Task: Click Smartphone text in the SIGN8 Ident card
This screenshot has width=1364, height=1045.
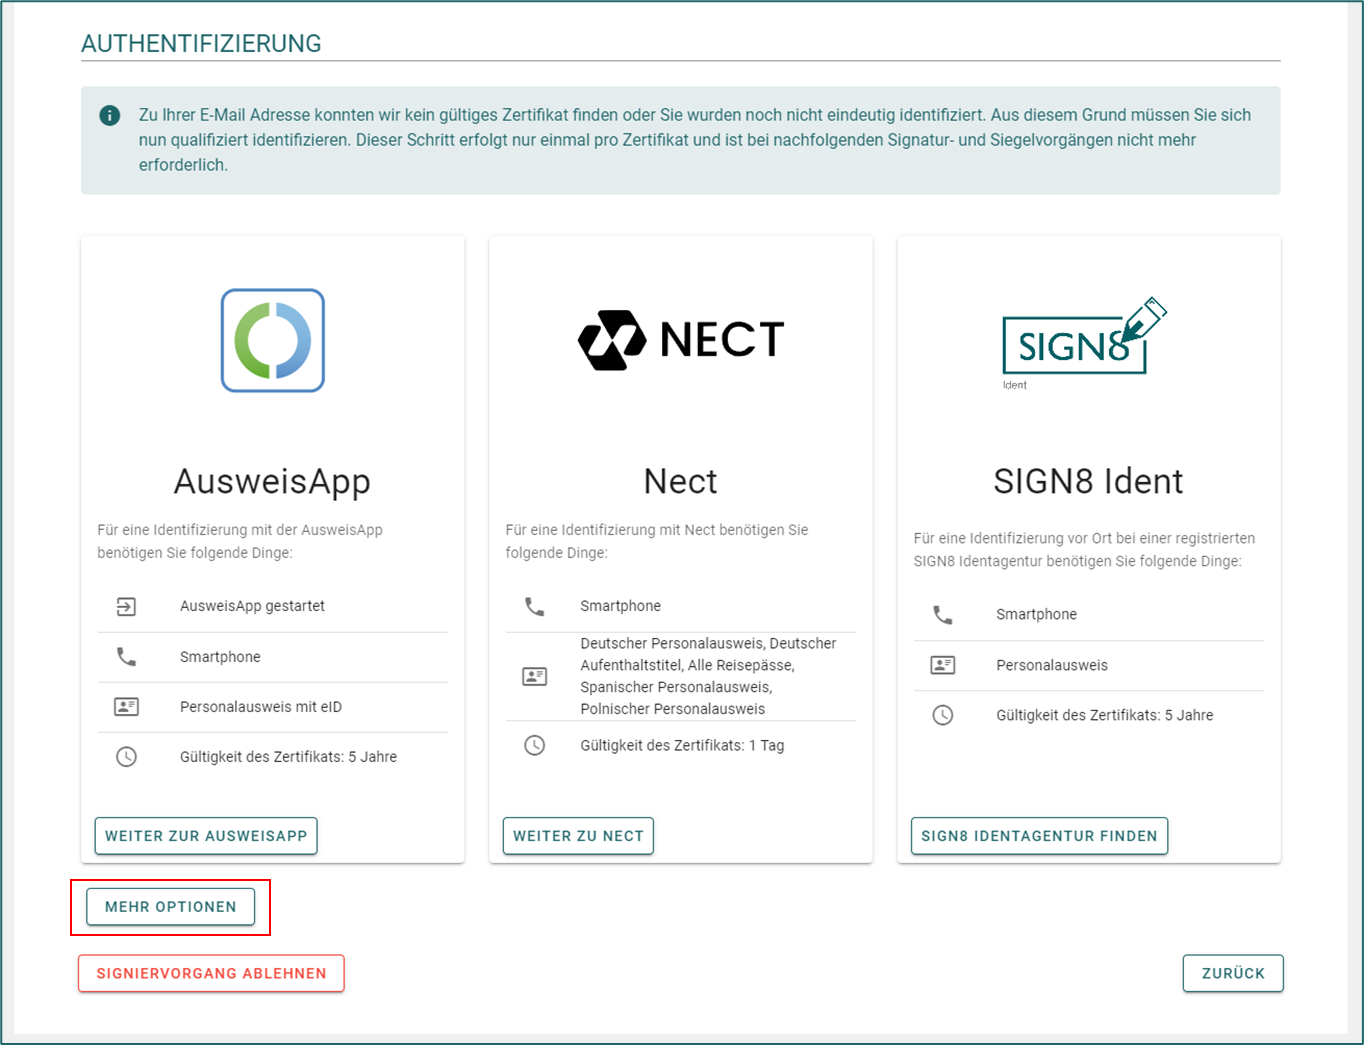Action: [1037, 614]
